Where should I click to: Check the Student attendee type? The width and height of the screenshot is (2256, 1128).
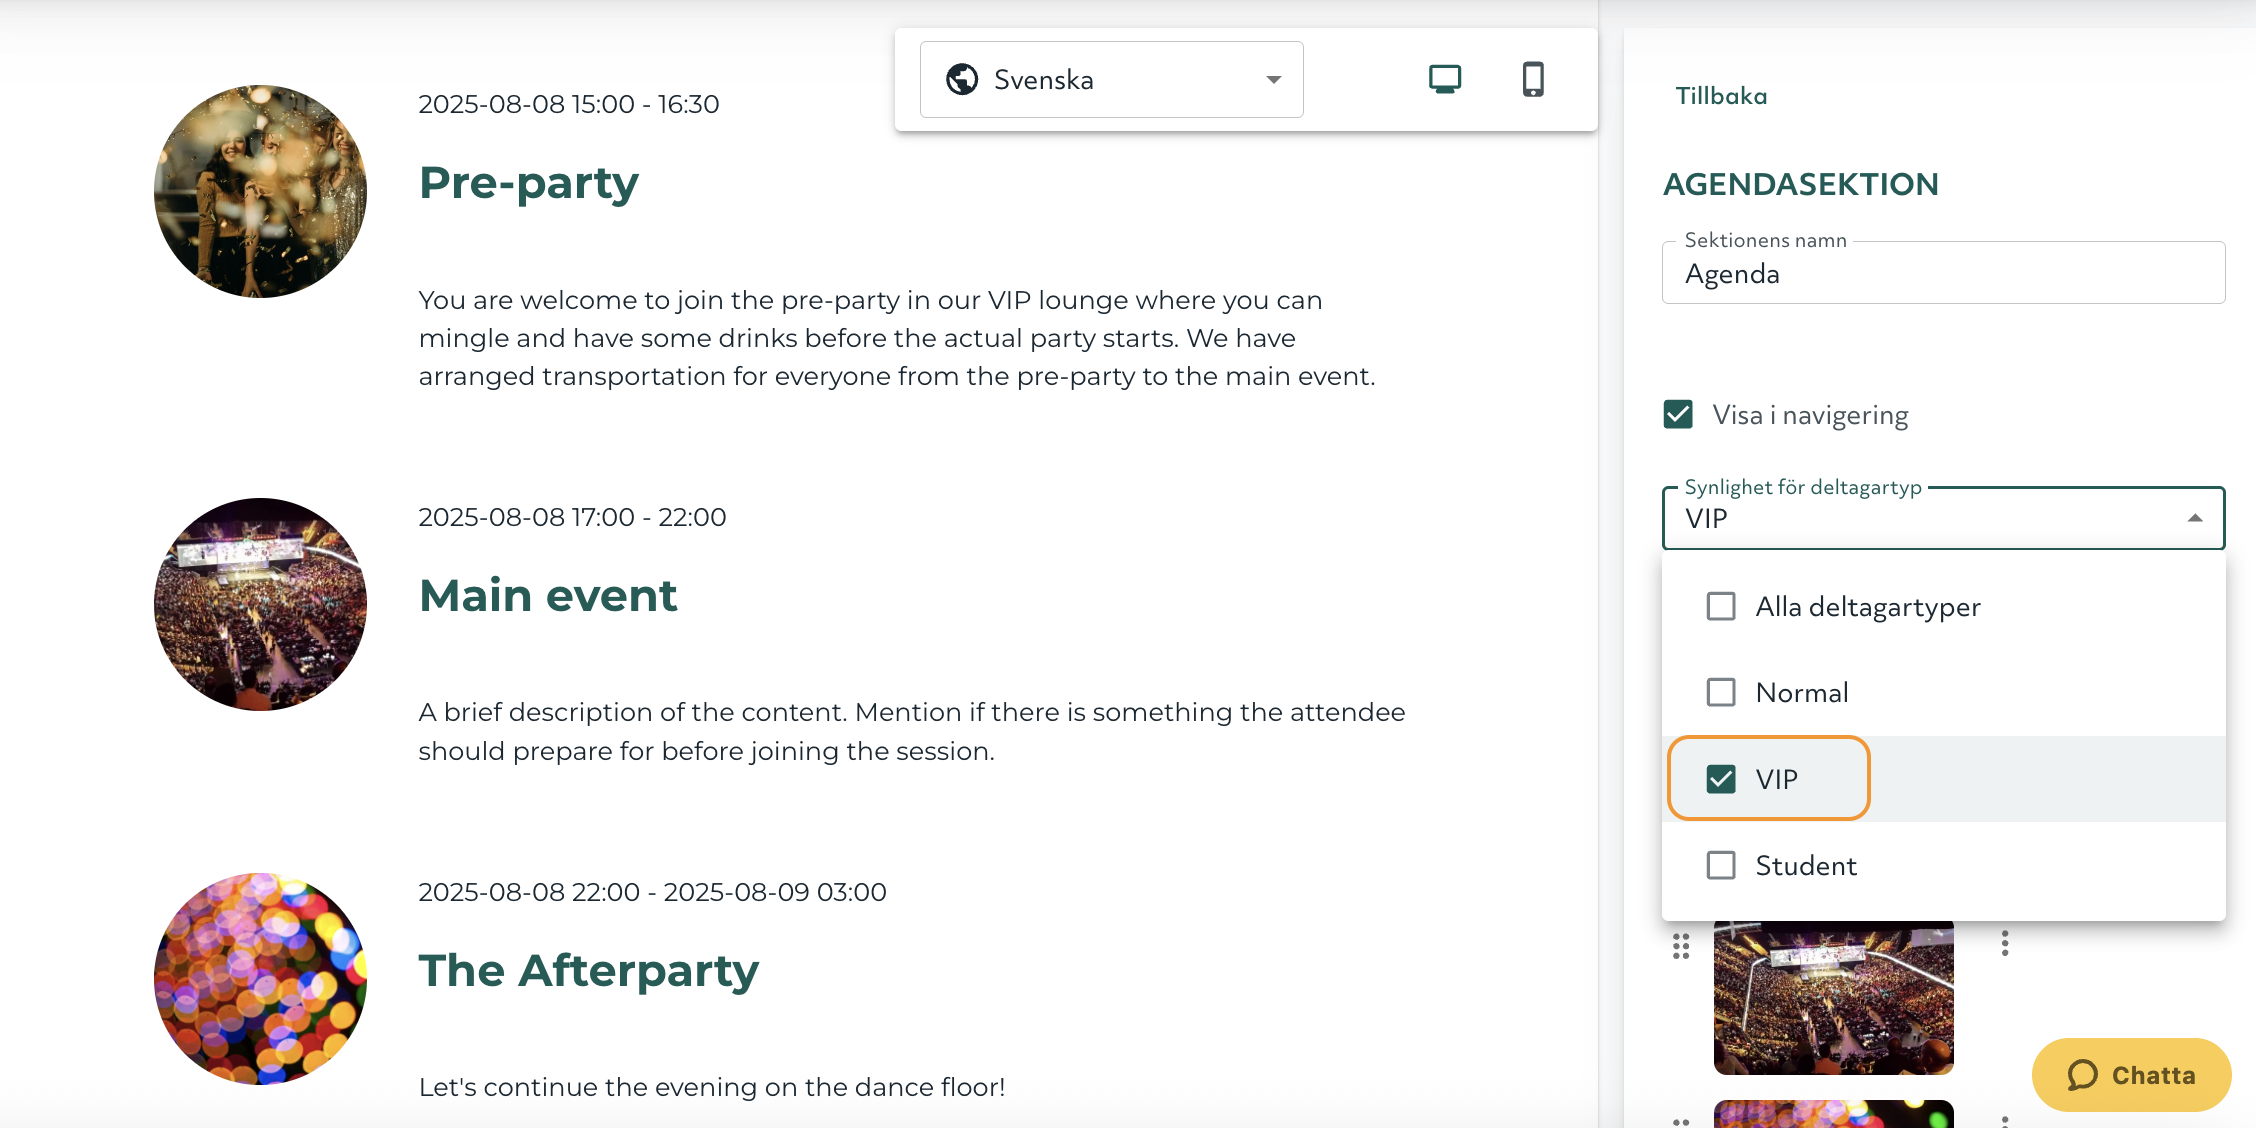pyautogui.click(x=1721, y=865)
